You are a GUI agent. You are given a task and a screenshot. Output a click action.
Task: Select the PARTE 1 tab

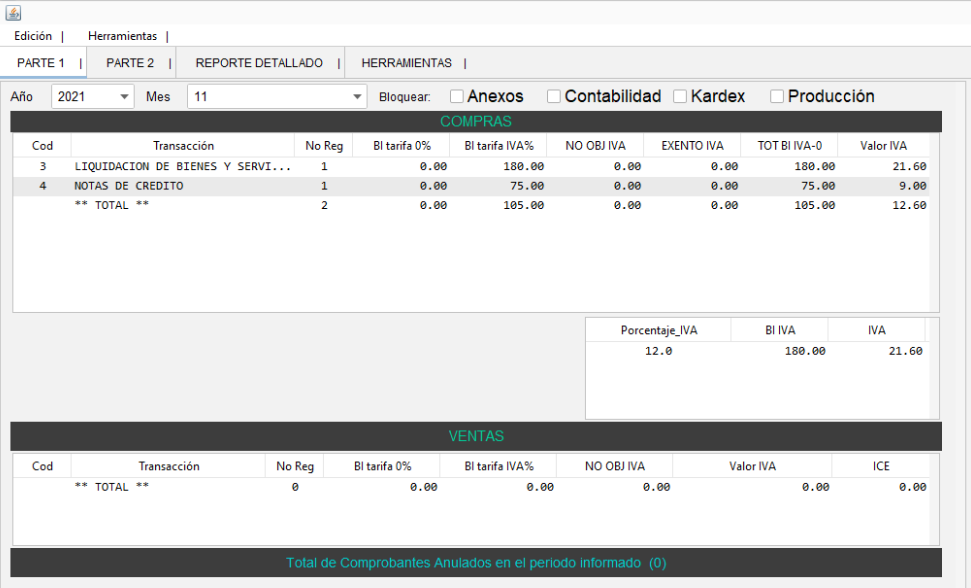click(x=41, y=63)
